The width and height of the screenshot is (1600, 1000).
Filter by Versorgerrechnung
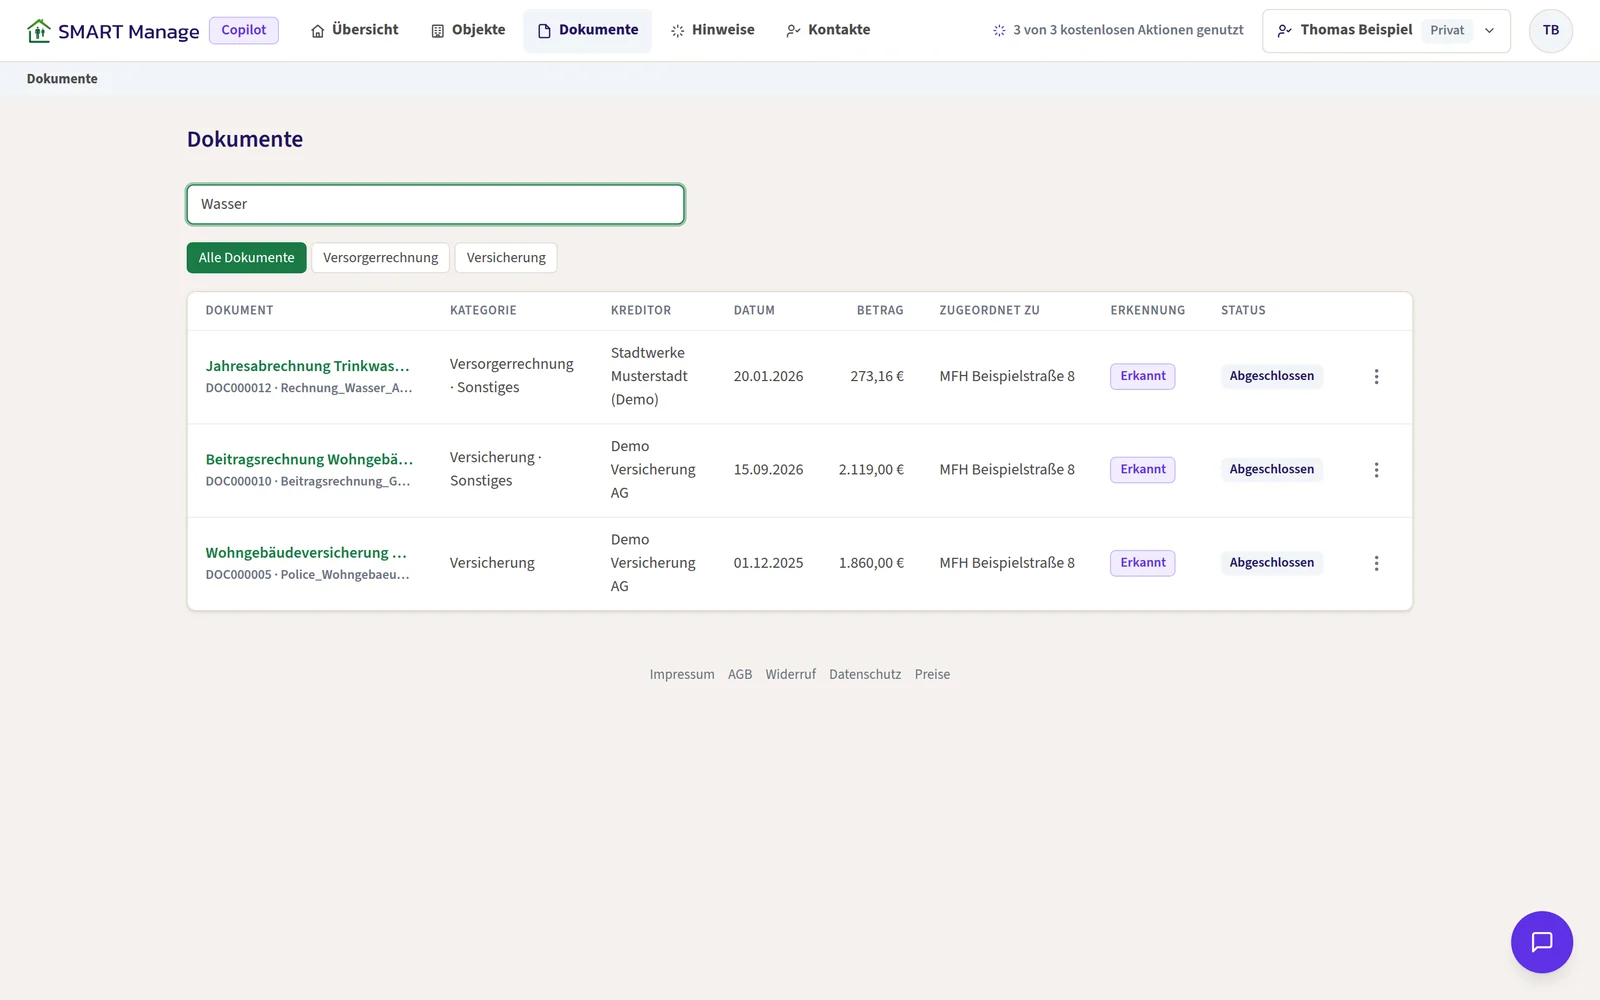tap(380, 258)
